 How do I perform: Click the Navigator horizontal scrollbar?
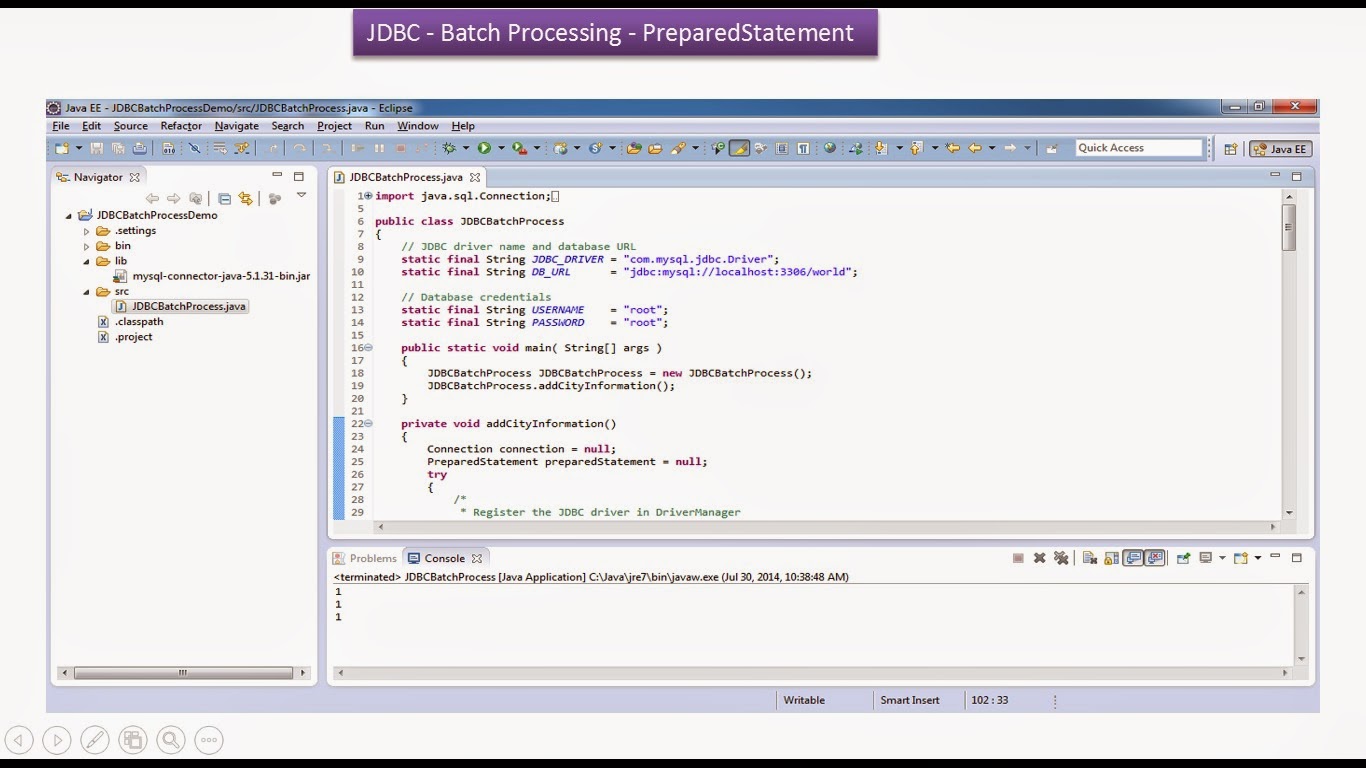coord(182,673)
